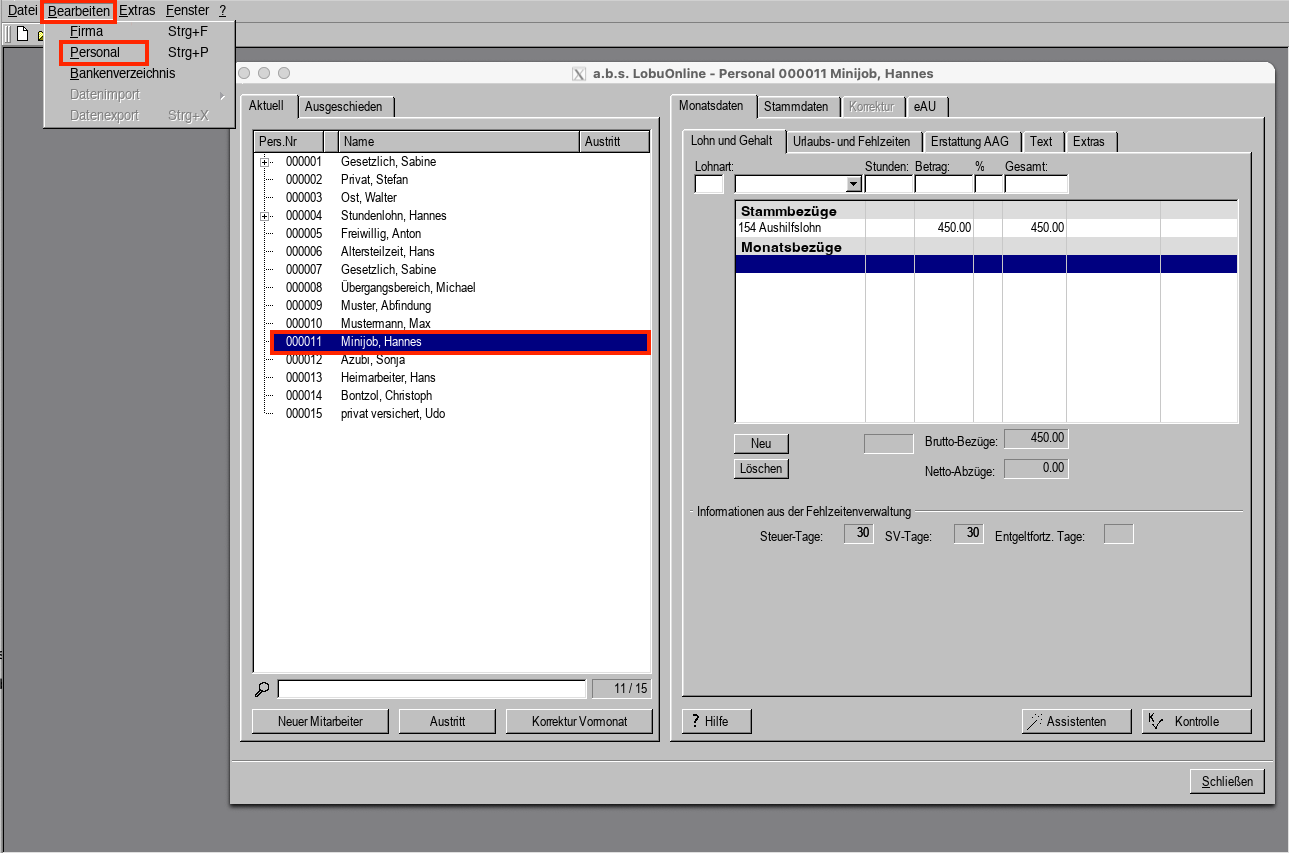Image resolution: width=1289 pixels, height=853 pixels.
Task: Open the Stammdaten tab
Action: (x=795, y=107)
